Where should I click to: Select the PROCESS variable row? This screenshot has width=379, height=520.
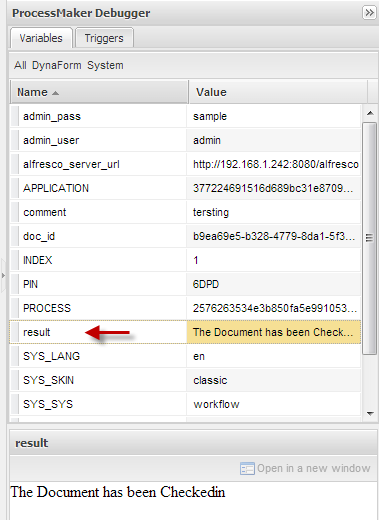click(x=185, y=308)
